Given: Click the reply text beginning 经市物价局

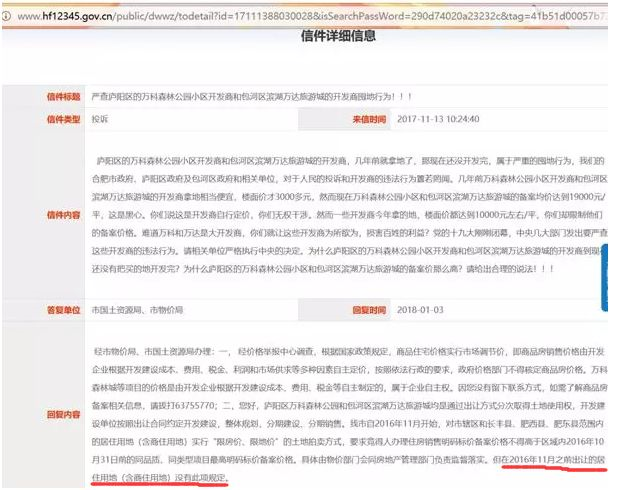Looking at the screenshot, I should click(349, 352).
